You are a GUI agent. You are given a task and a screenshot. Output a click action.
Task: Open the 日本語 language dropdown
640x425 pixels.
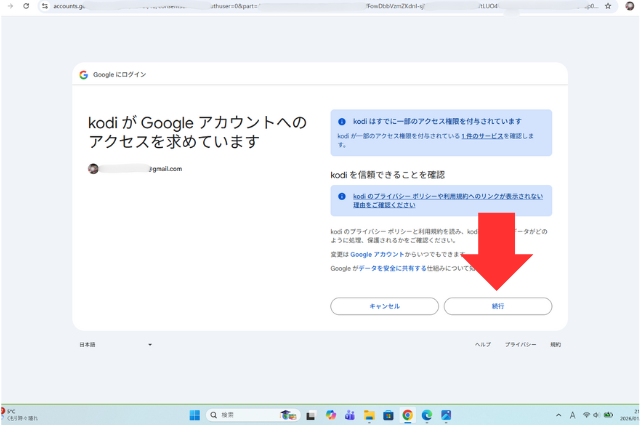click(115, 344)
